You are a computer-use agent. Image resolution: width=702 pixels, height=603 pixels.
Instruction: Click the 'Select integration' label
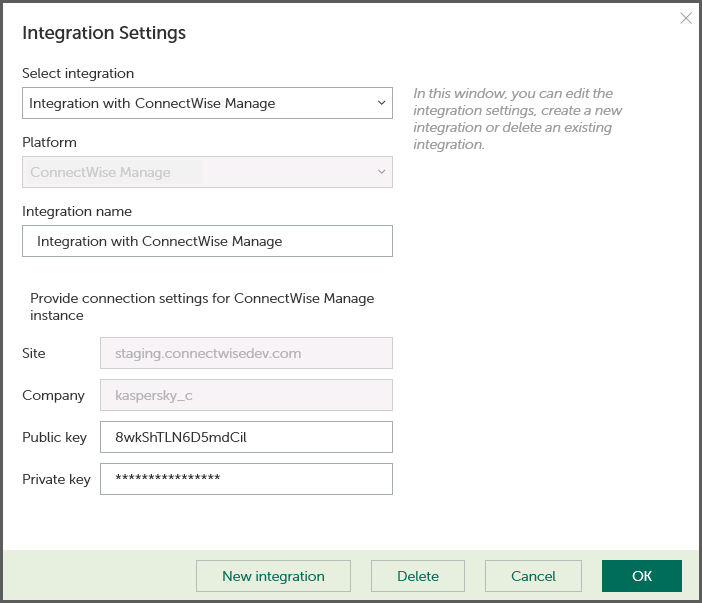[x=78, y=73]
